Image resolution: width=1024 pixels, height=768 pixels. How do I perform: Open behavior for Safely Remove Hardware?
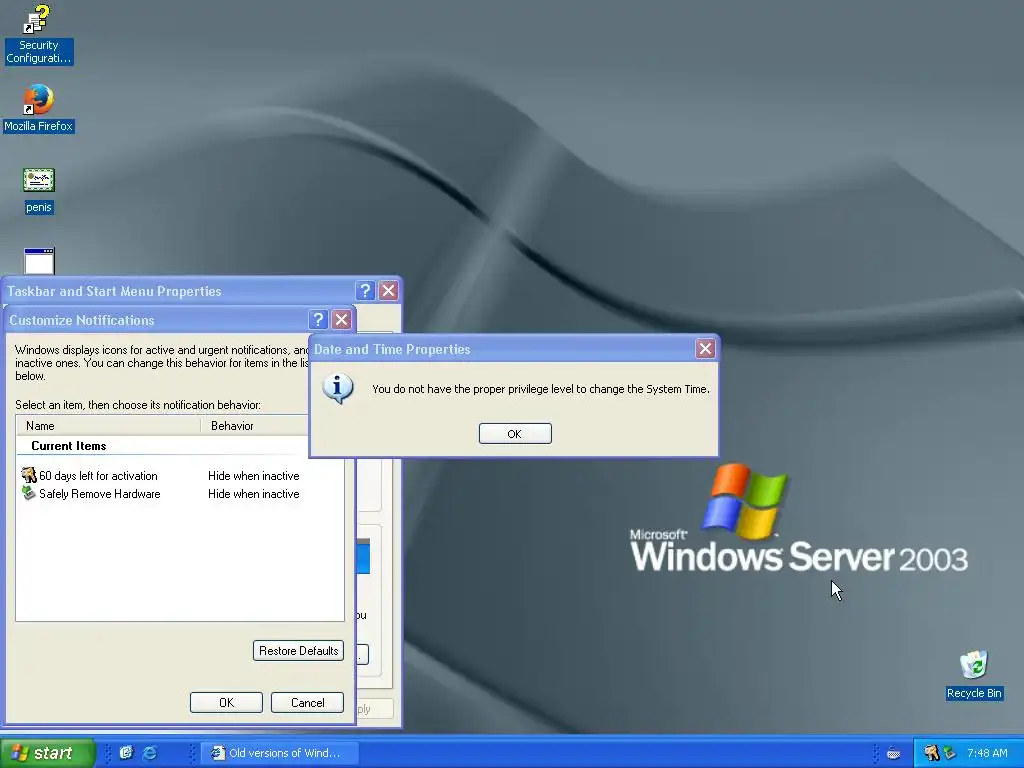click(x=253, y=494)
